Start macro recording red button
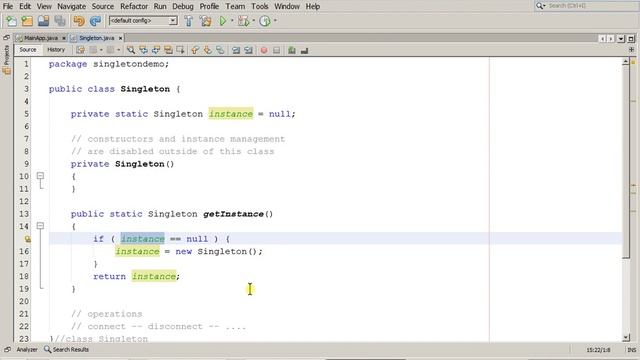The width and height of the screenshot is (640, 360). point(264,50)
